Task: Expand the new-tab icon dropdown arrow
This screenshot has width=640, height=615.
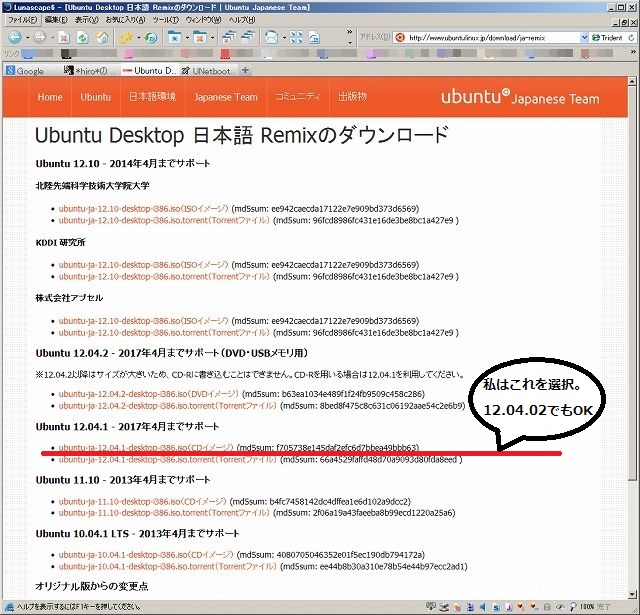Action: [x=187, y=38]
